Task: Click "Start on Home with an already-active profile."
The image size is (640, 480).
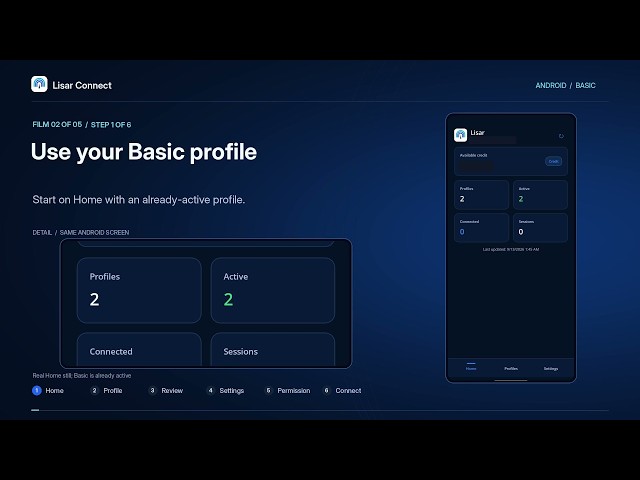Action: point(139,200)
